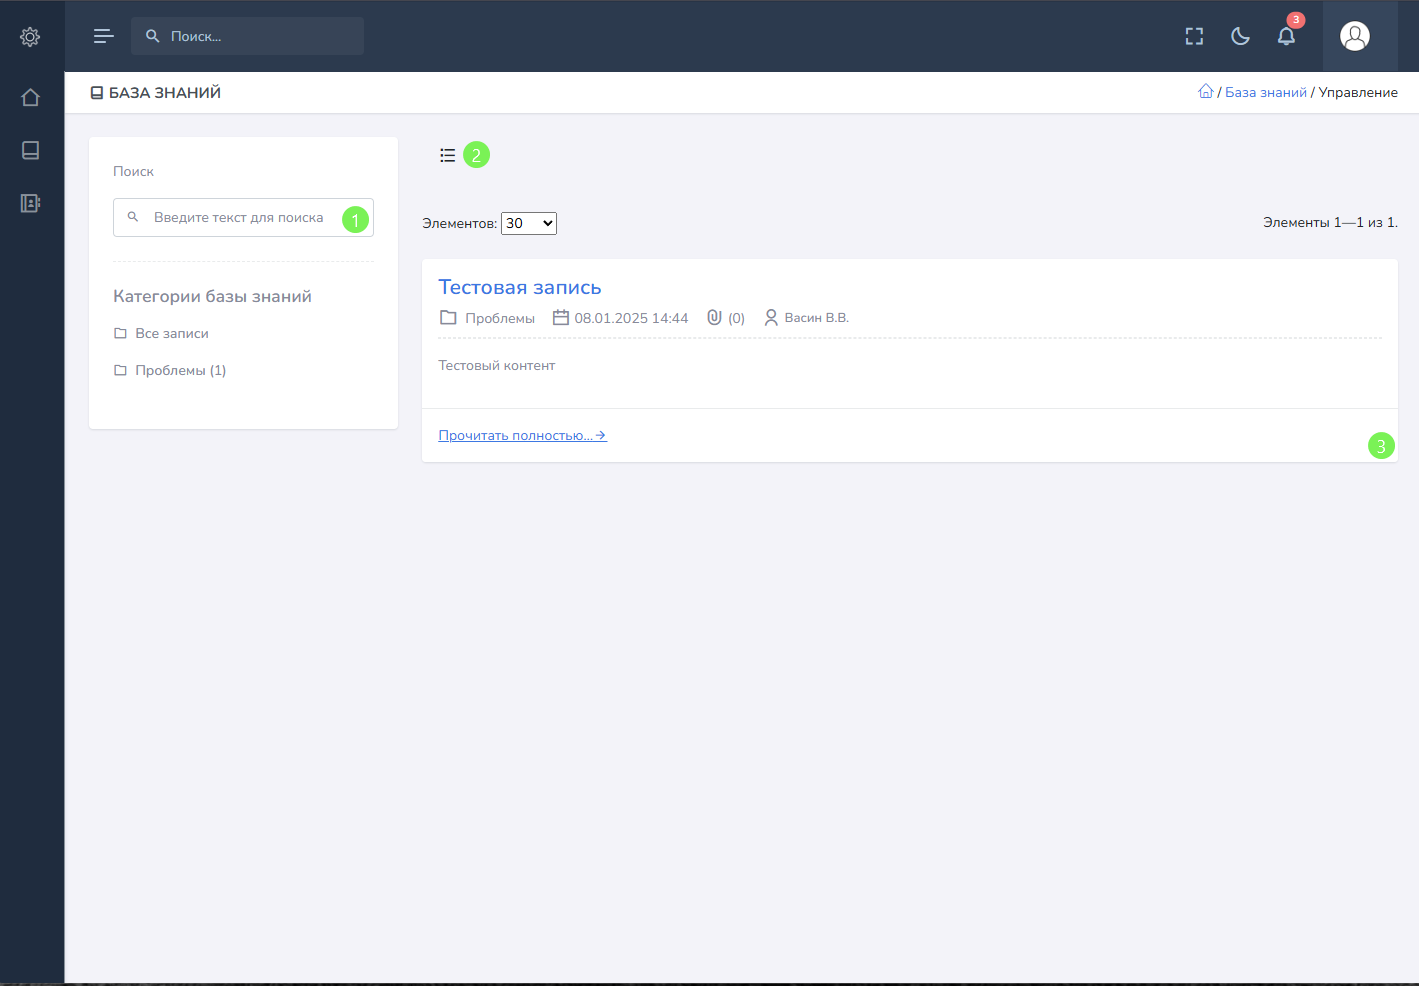Click the list view icon above entries
This screenshot has height=986, width=1419.
point(447,155)
